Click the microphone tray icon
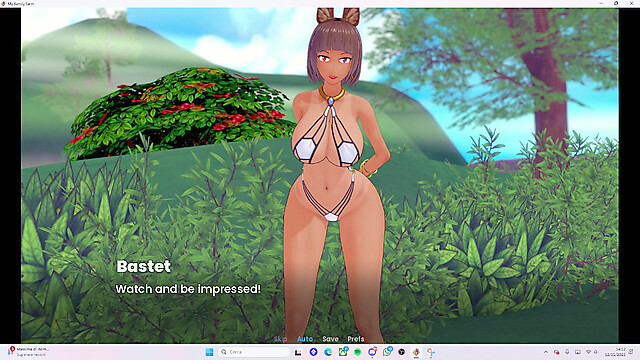This screenshot has width=640, height=360. (567, 352)
